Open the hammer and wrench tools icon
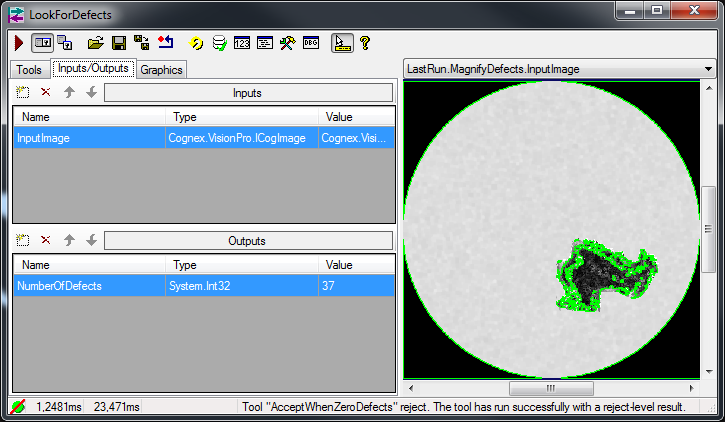The width and height of the screenshot is (725, 422). pyautogui.click(x=288, y=43)
